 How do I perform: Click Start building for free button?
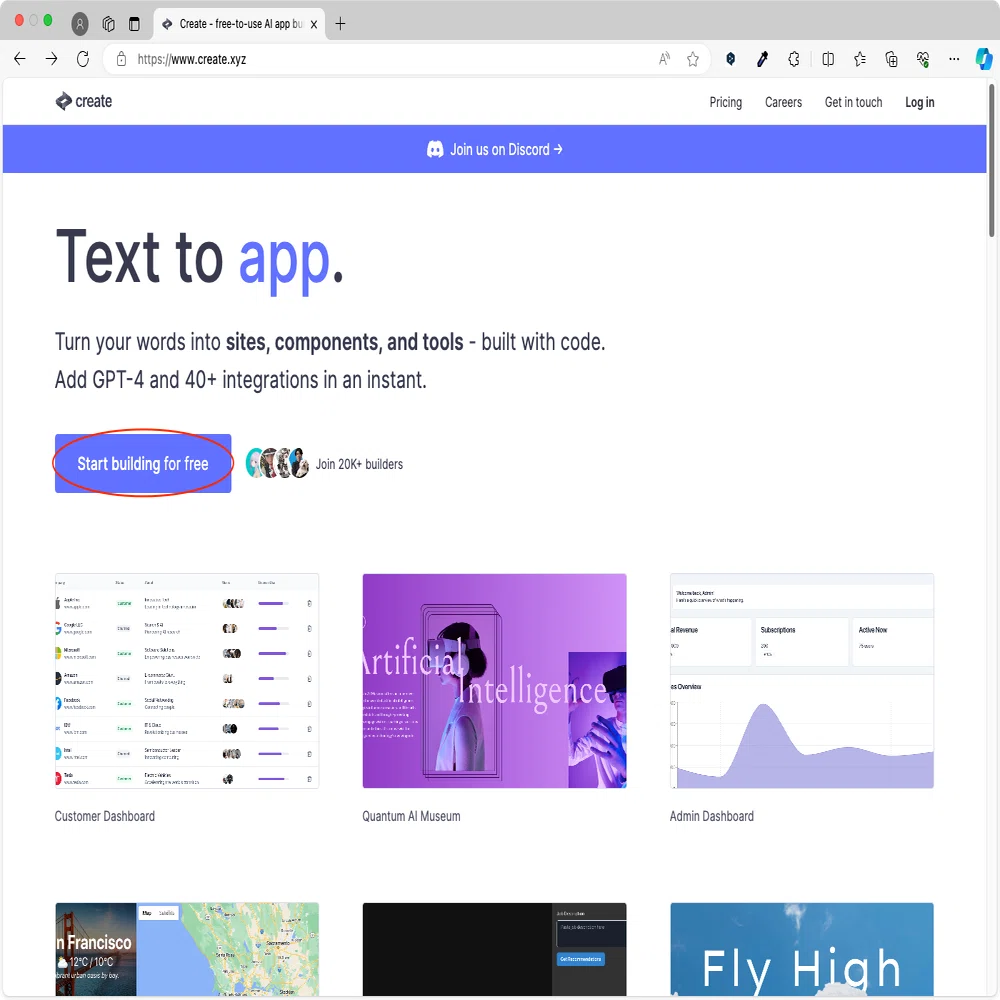pos(143,464)
